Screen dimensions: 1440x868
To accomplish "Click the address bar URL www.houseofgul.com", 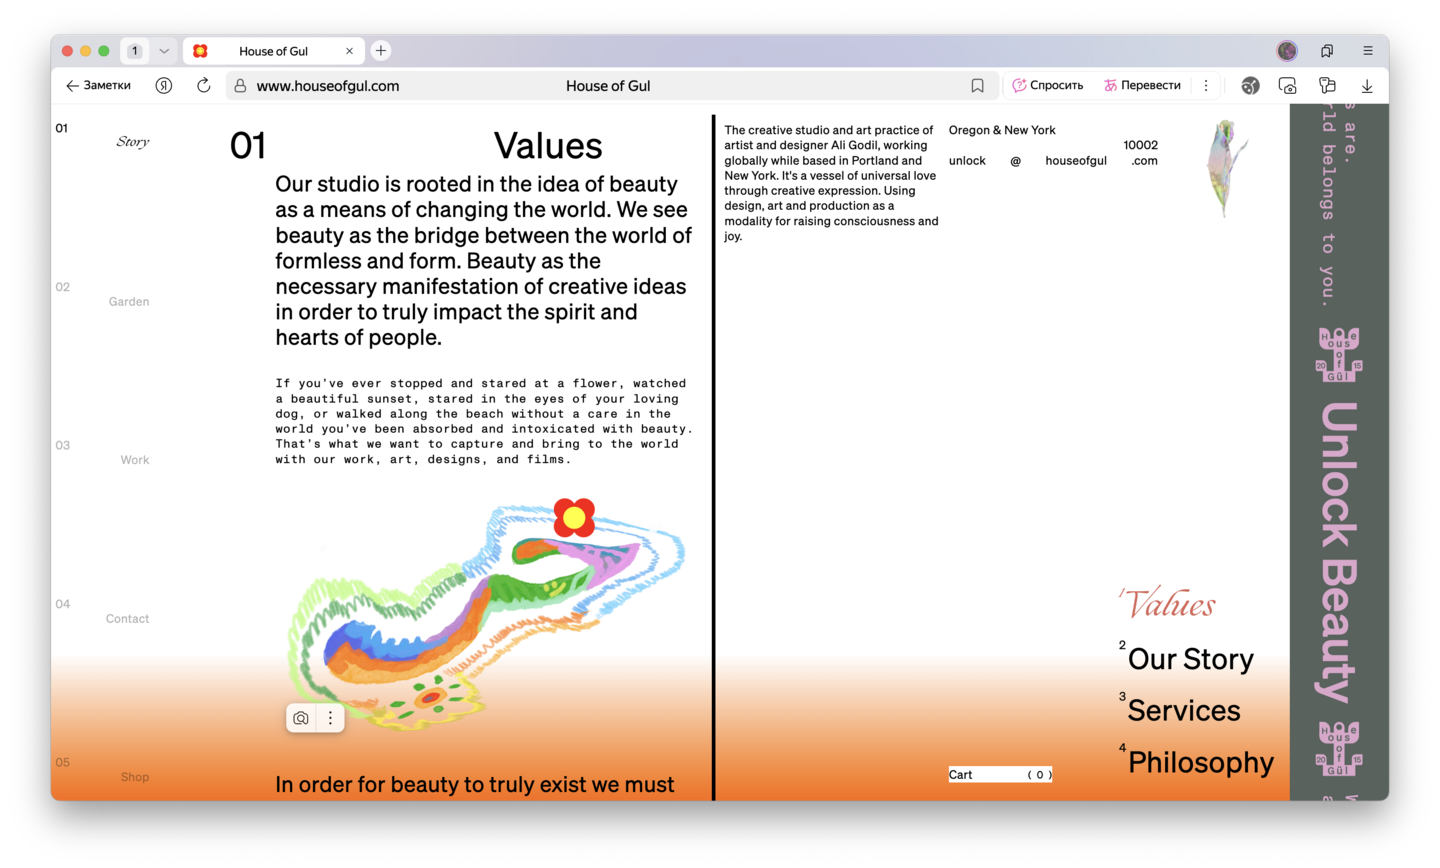I will pos(328,86).
